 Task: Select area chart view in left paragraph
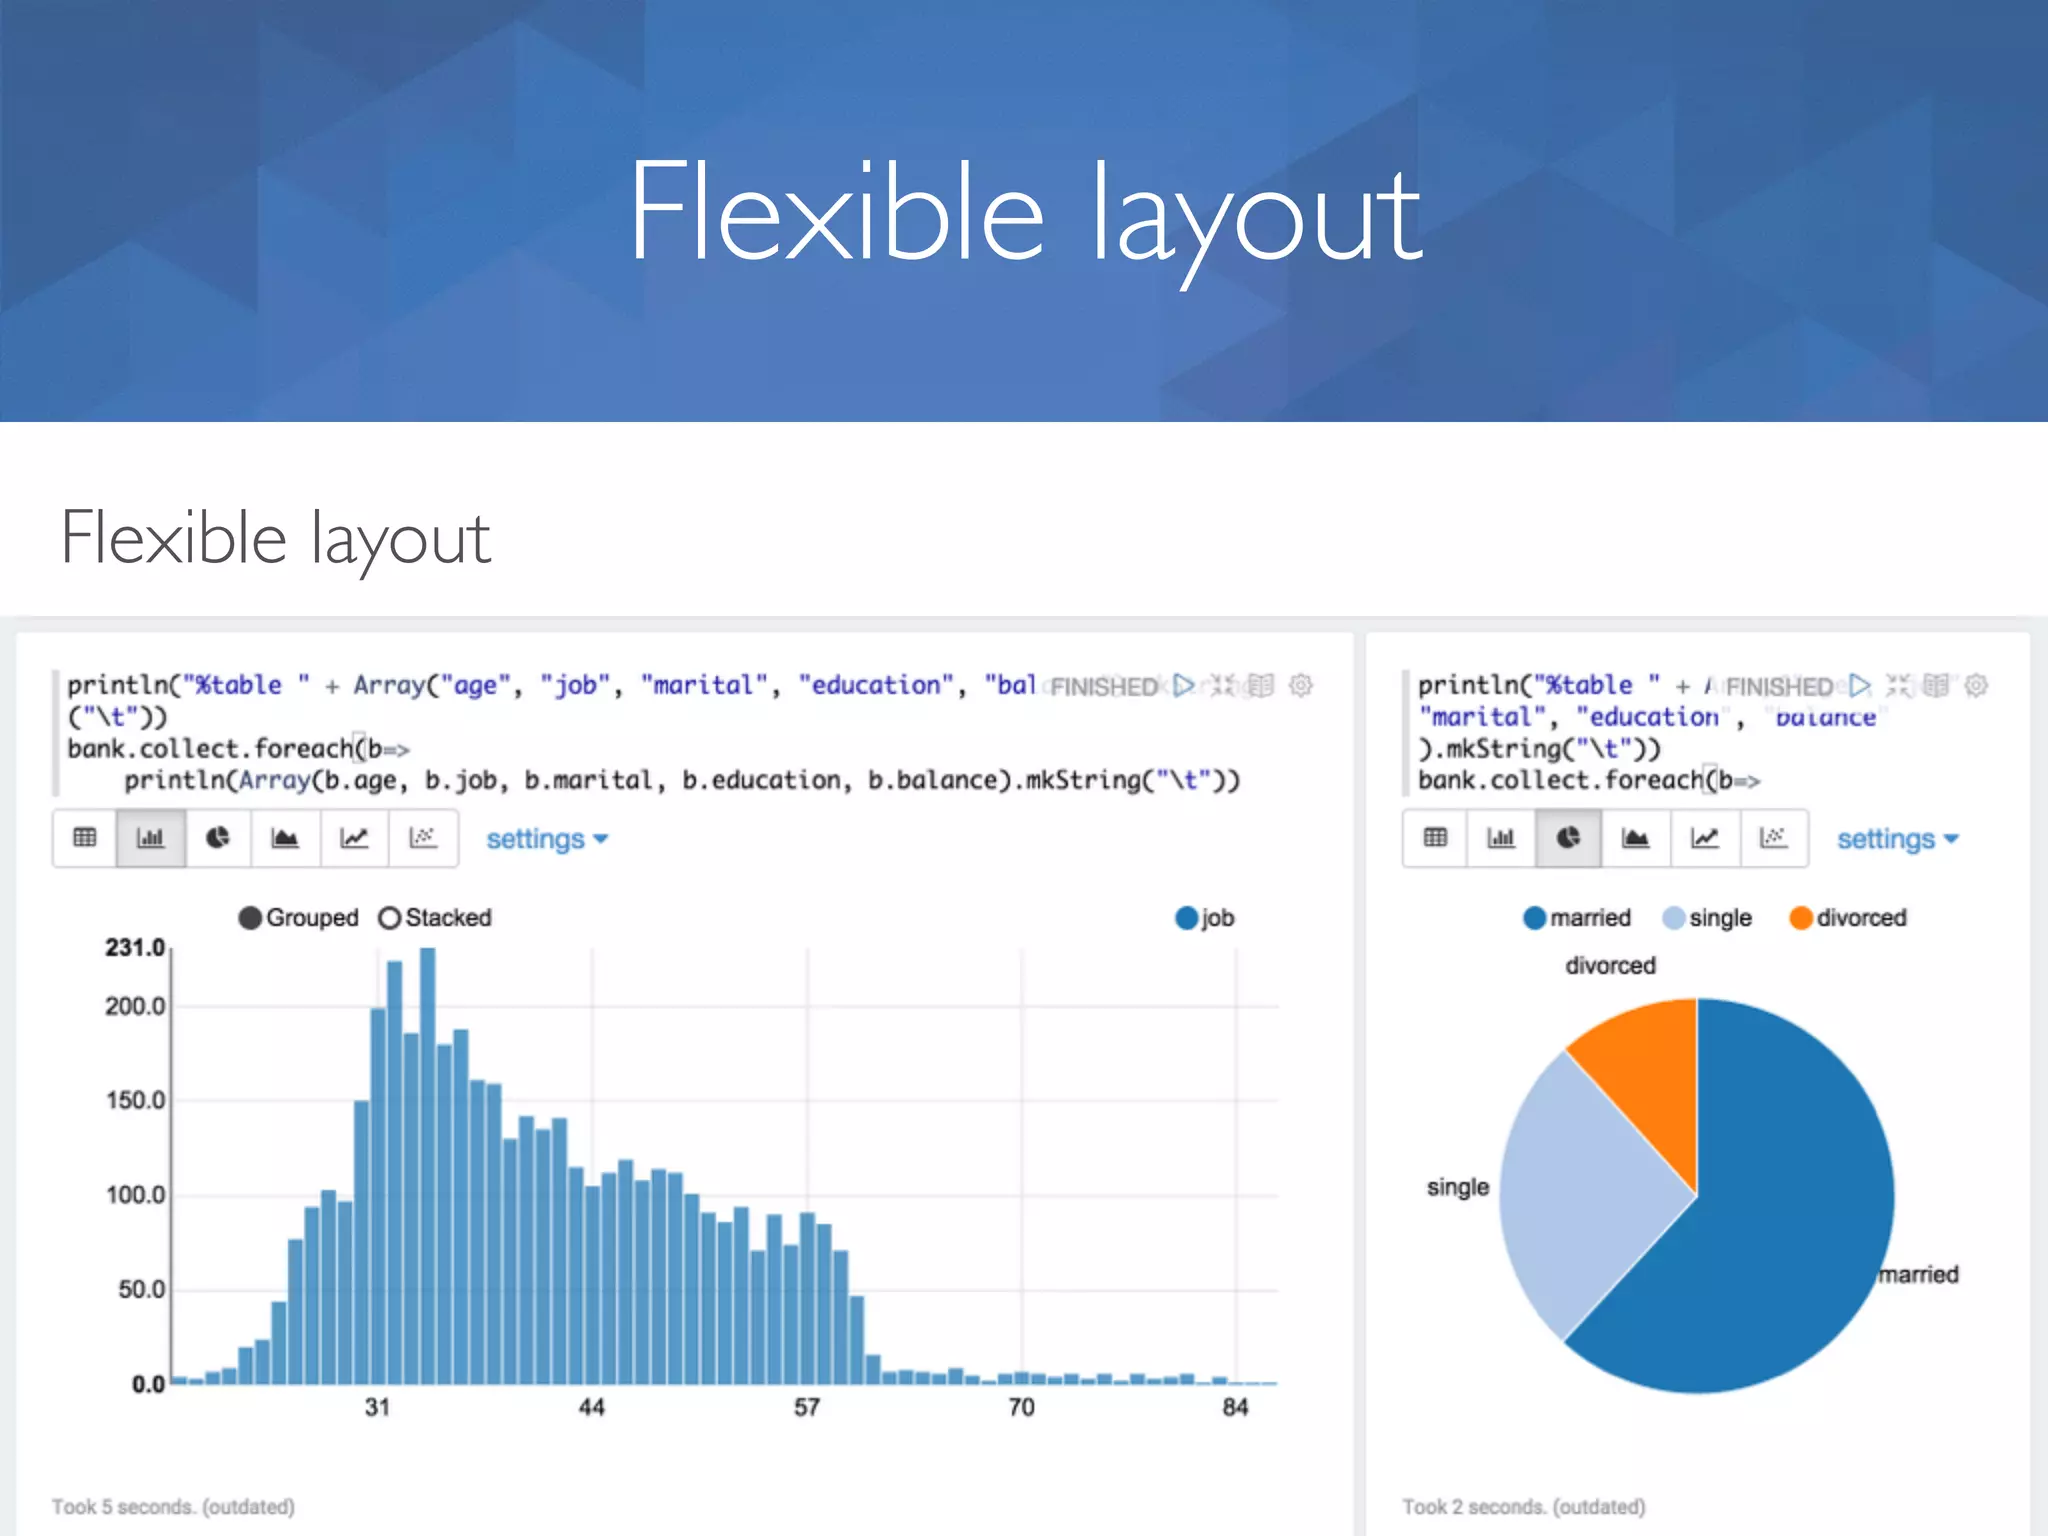pyautogui.click(x=285, y=838)
